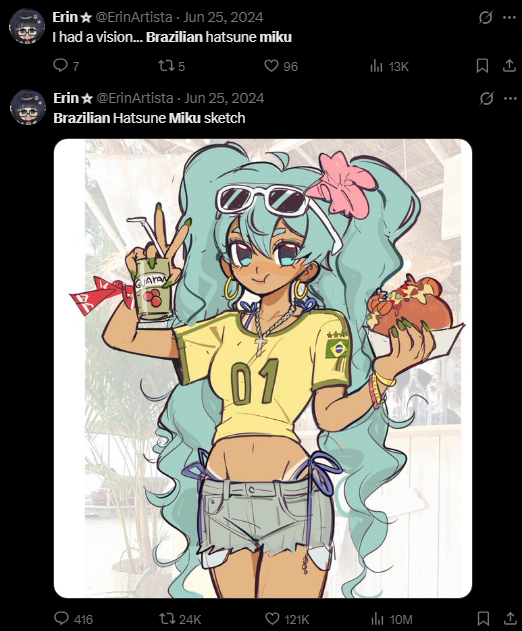Open more options menu on first tweet
The width and height of the screenshot is (522, 631).
coord(510,17)
